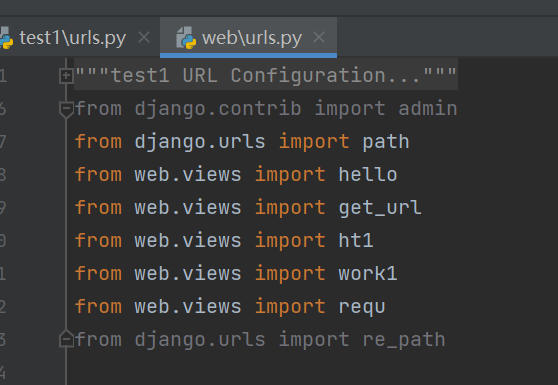Click "import" keyword on the ht1 line
This screenshot has height=385, width=558.
(x=290, y=241)
